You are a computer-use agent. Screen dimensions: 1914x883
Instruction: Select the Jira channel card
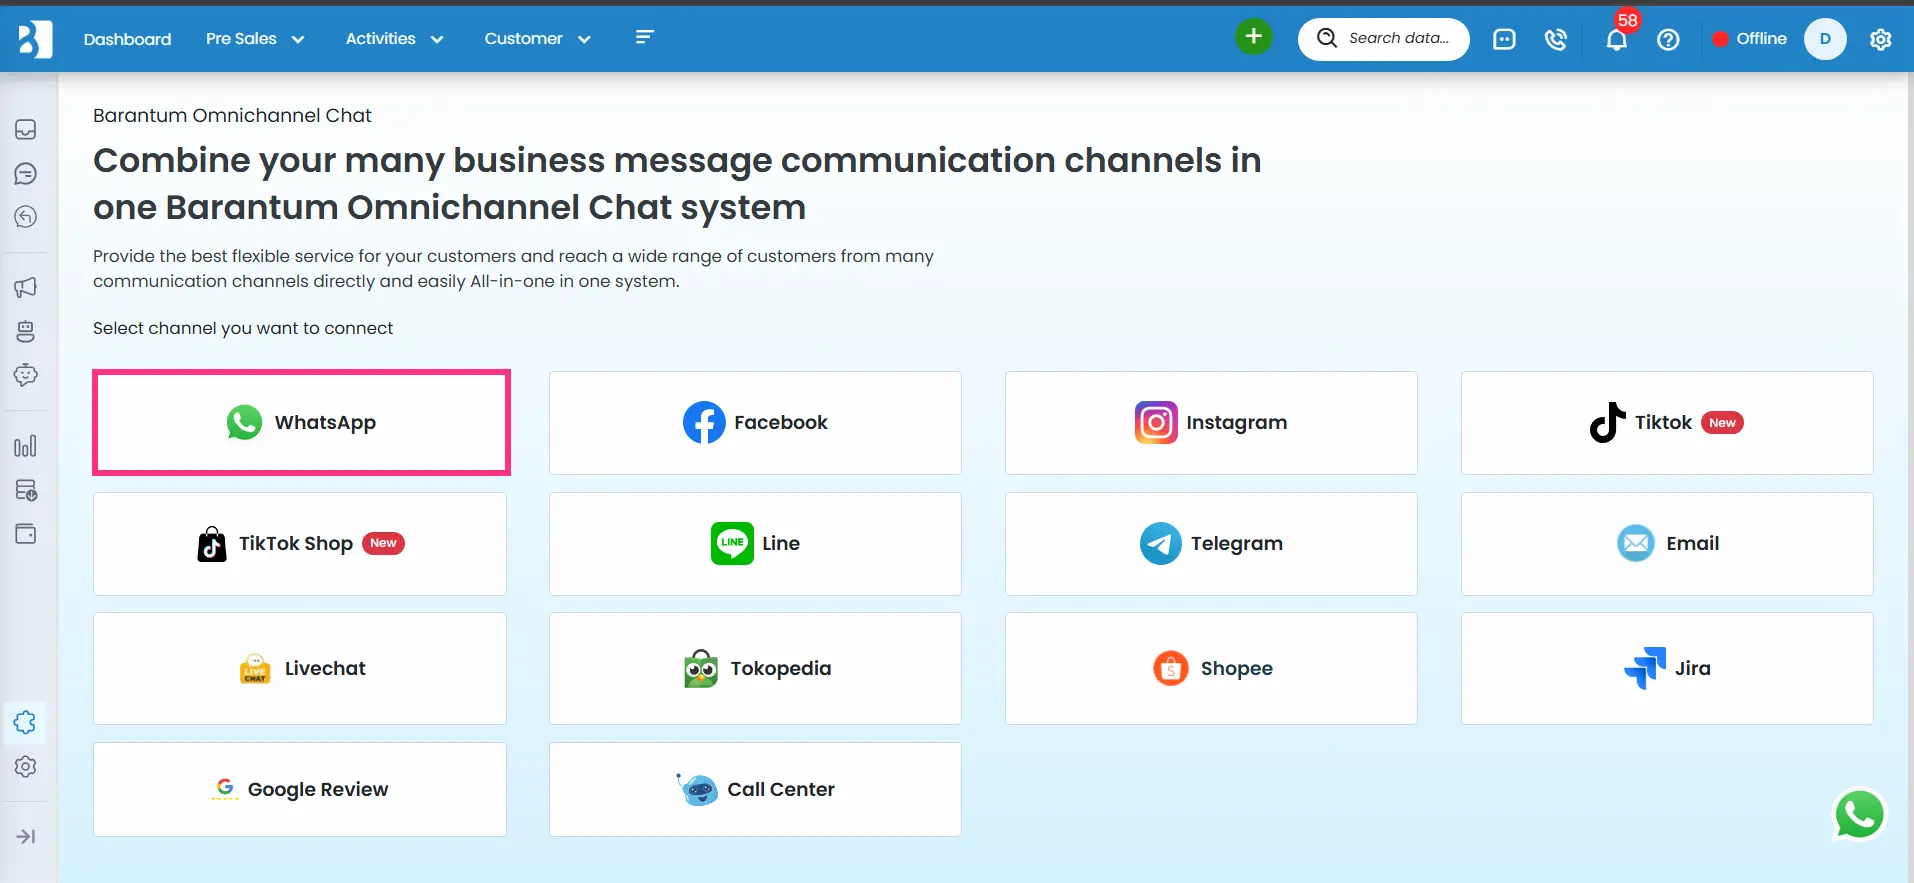1667,668
